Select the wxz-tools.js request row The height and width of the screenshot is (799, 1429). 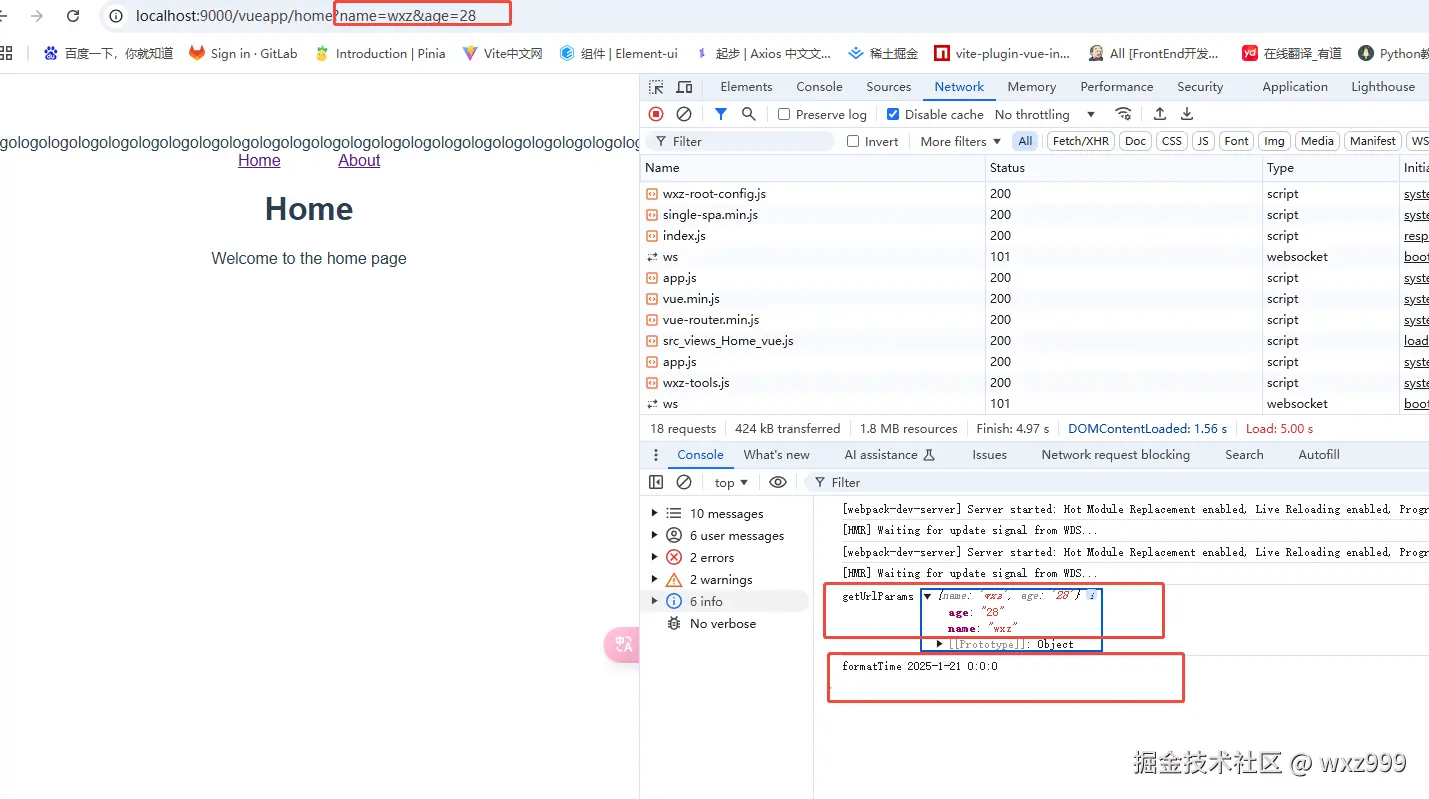click(1034, 383)
